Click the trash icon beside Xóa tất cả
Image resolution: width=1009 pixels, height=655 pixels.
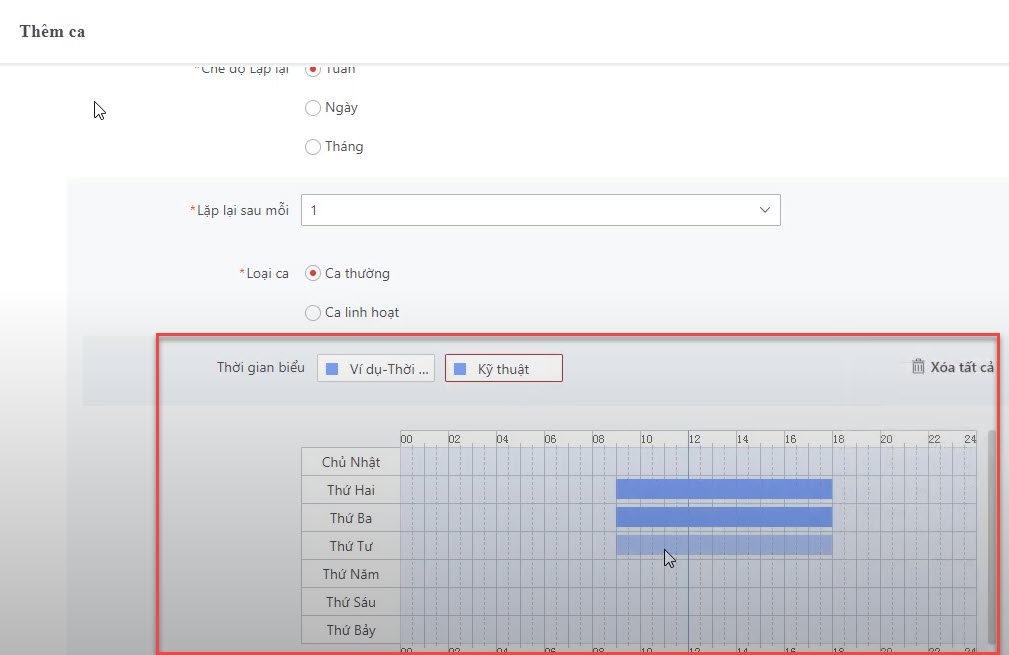tap(918, 367)
